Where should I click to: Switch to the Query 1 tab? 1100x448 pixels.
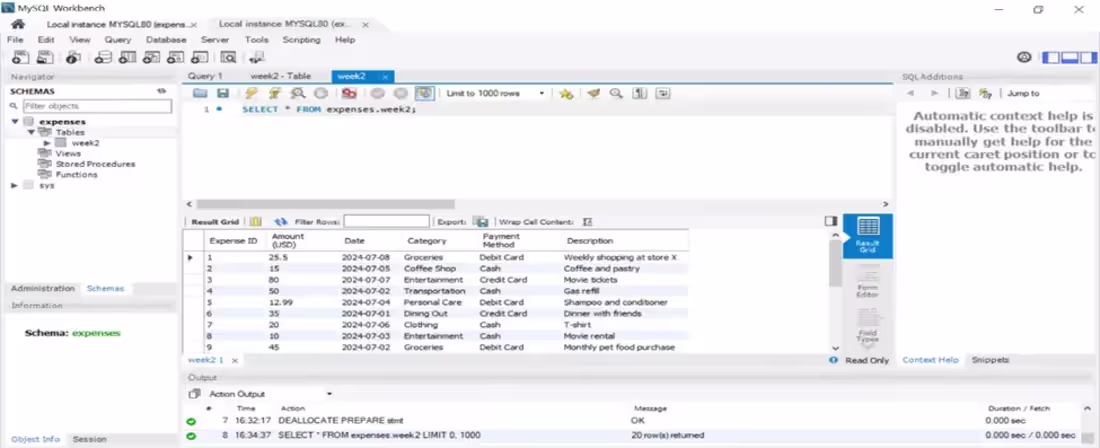point(206,76)
